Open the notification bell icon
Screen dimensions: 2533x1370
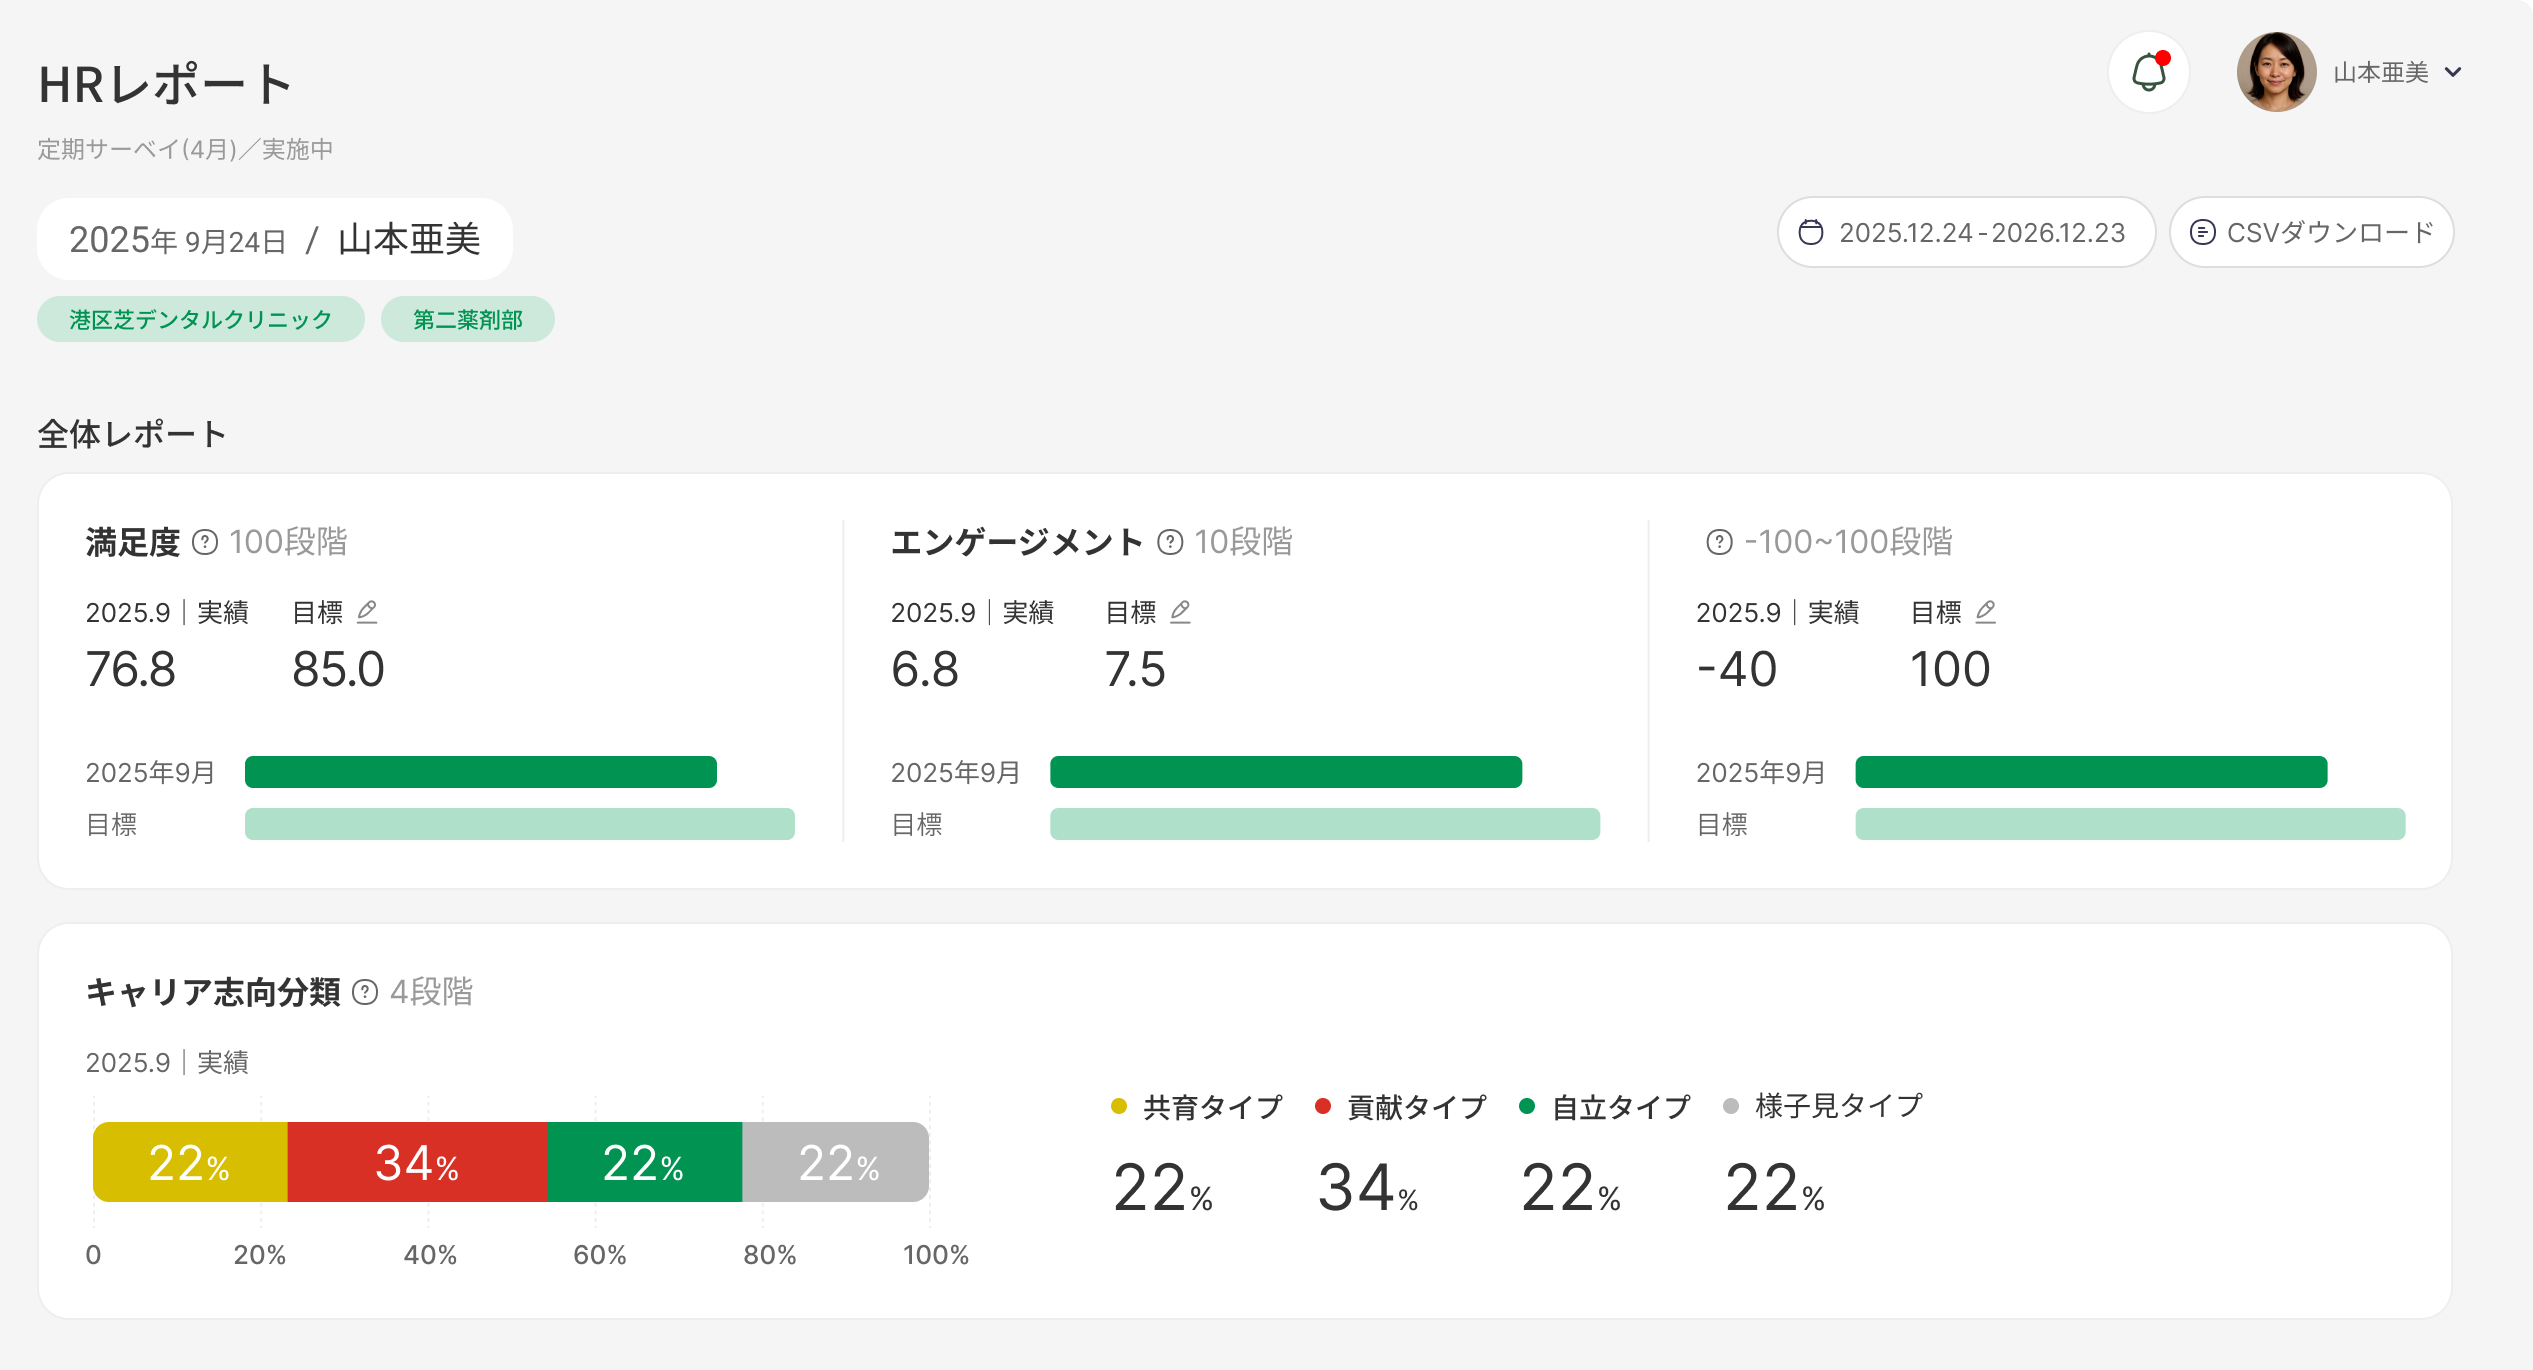tap(2148, 72)
